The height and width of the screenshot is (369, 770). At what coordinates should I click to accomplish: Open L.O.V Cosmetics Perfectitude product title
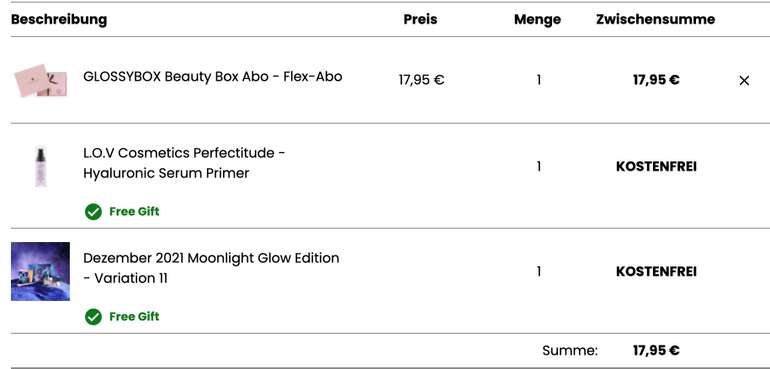(x=185, y=163)
